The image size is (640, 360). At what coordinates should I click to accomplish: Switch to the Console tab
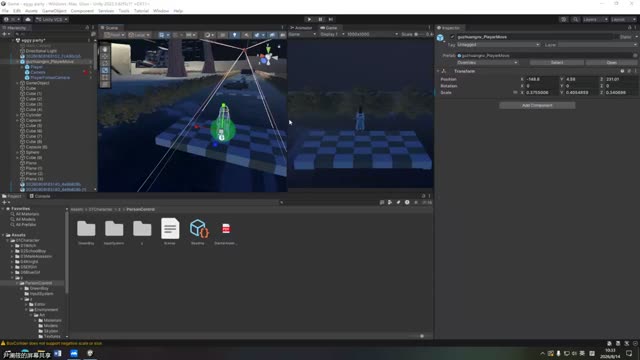point(40,196)
